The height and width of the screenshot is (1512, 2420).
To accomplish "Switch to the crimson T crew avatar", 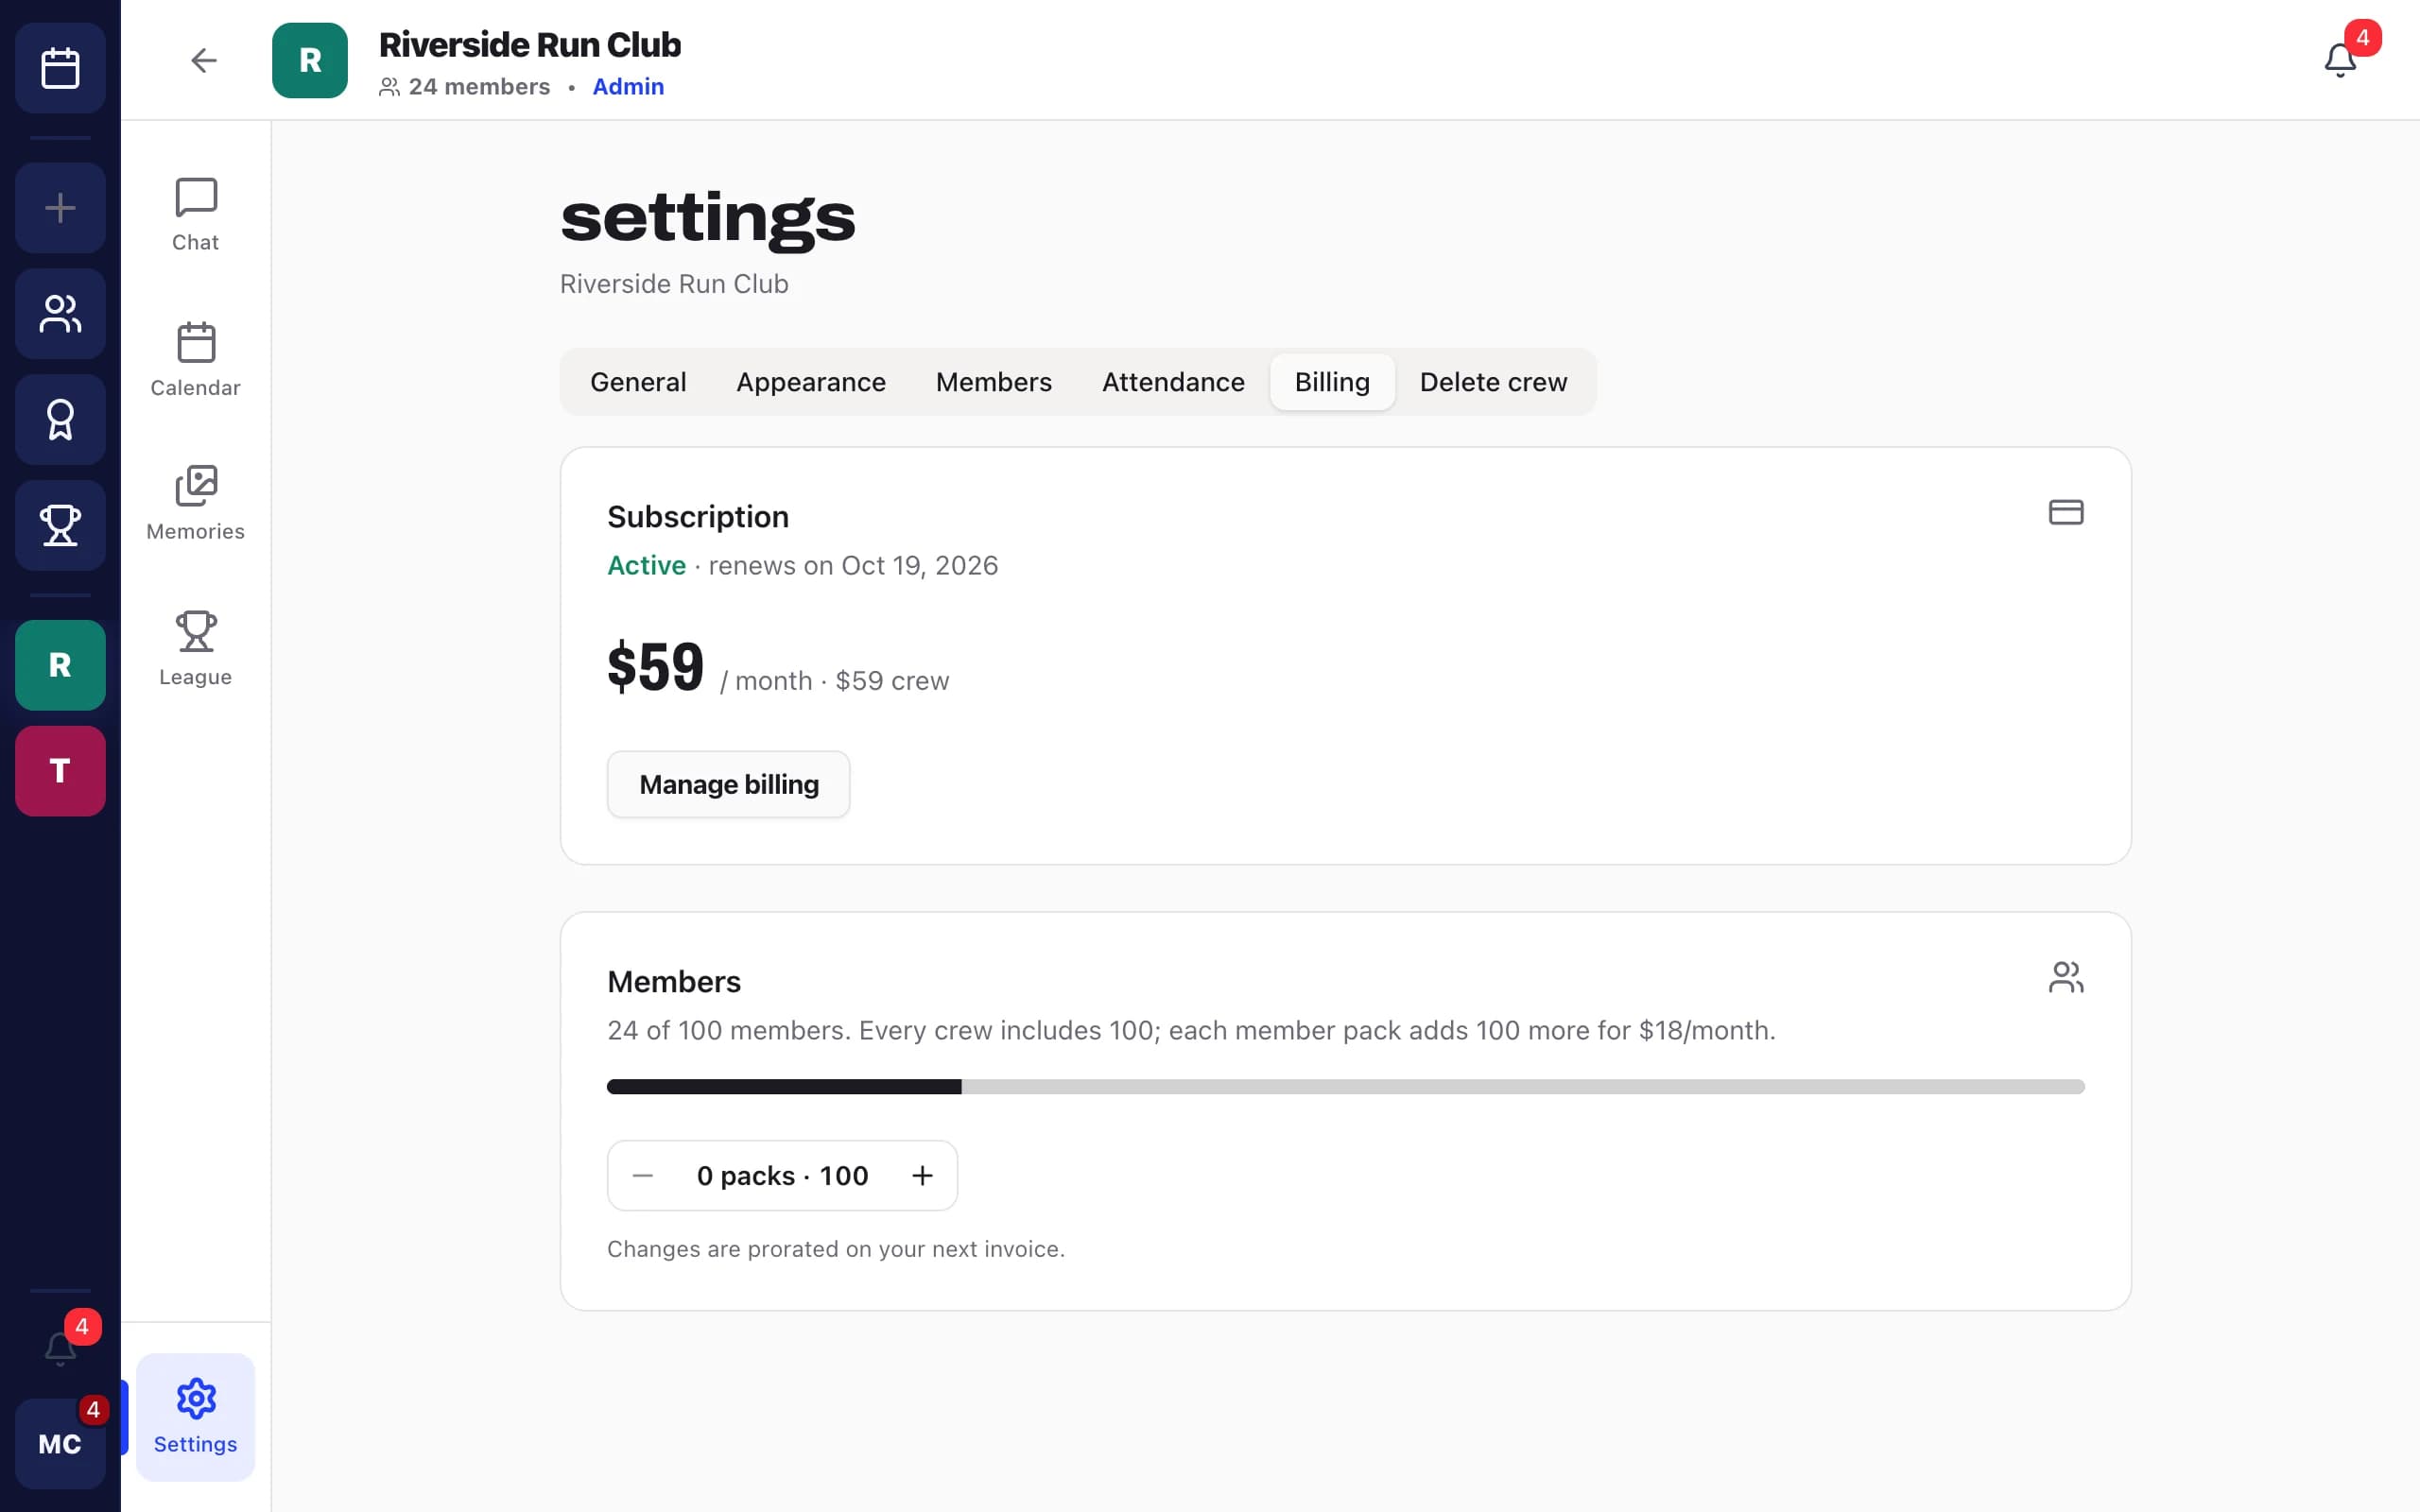I will tap(60, 771).
